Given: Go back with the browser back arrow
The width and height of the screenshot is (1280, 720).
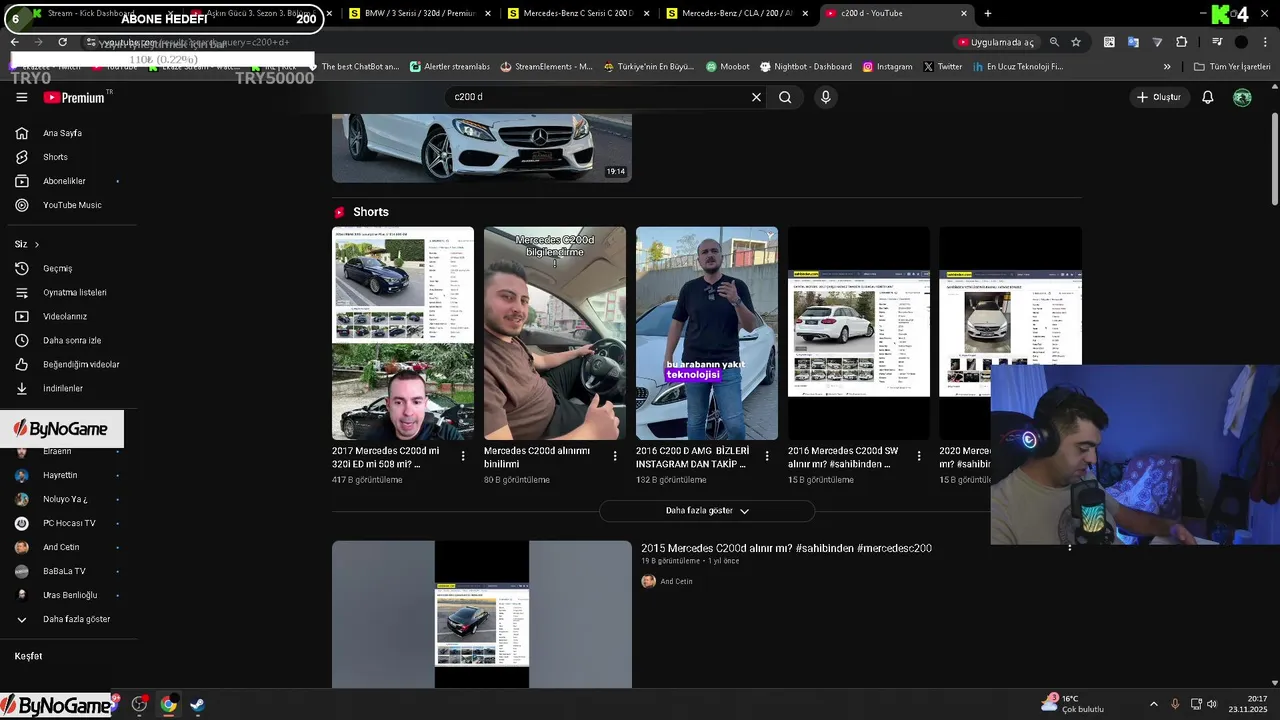Looking at the screenshot, I should (x=15, y=42).
